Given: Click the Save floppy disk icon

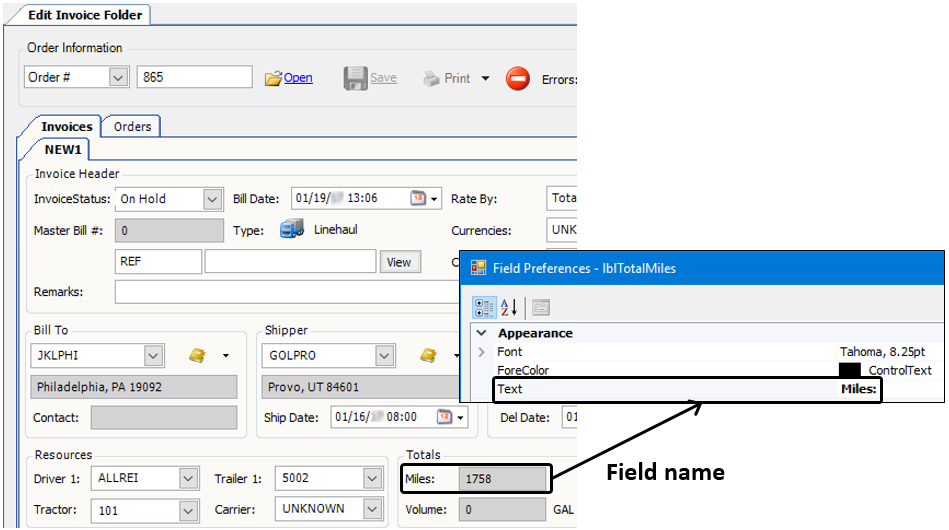Looking at the screenshot, I should tap(355, 79).
